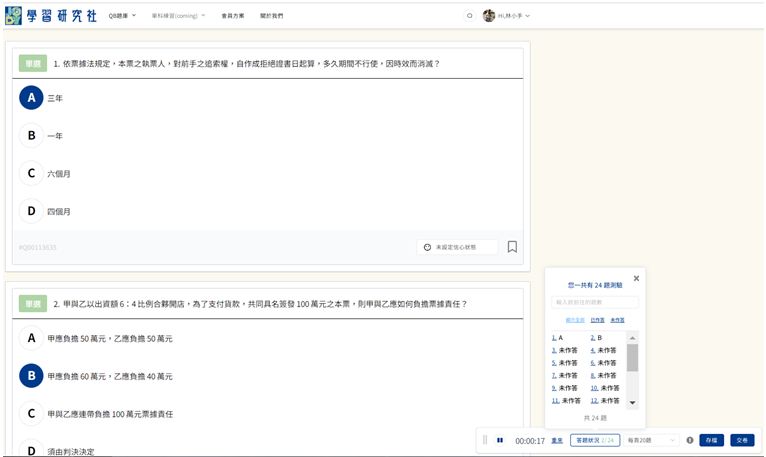The width and height of the screenshot is (766, 457).
Task: Click the info icon in the bottom bar
Action: (690, 440)
